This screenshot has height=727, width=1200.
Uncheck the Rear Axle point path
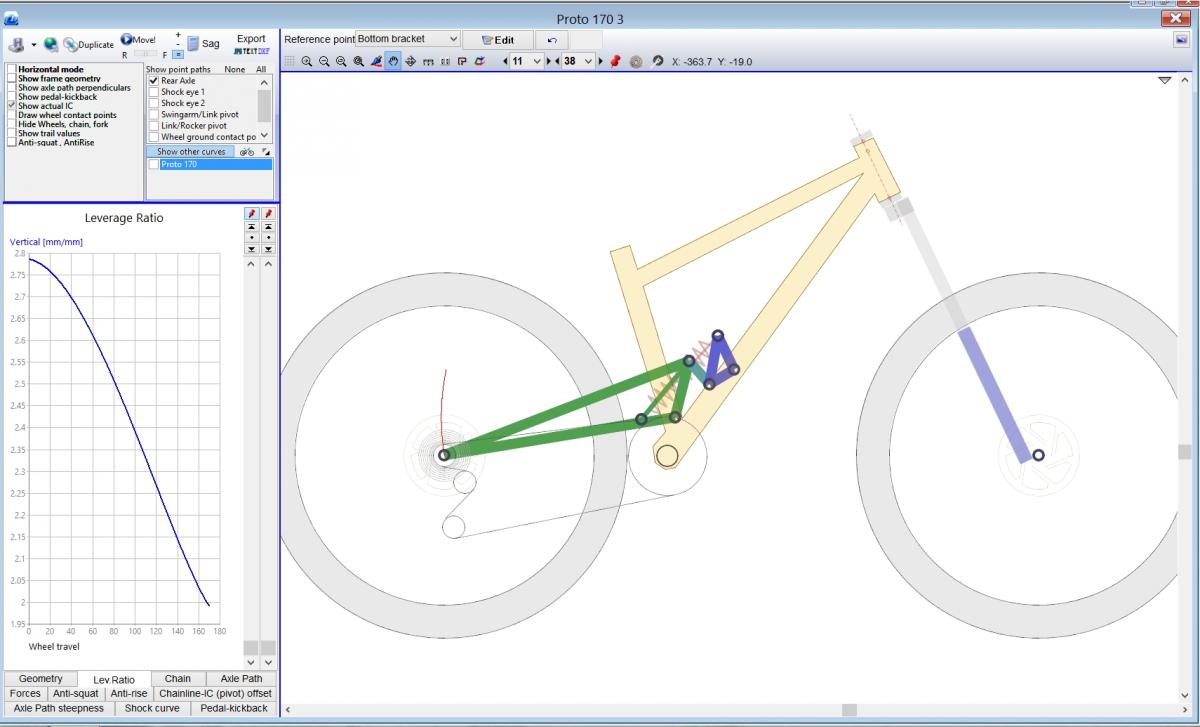[x=154, y=80]
